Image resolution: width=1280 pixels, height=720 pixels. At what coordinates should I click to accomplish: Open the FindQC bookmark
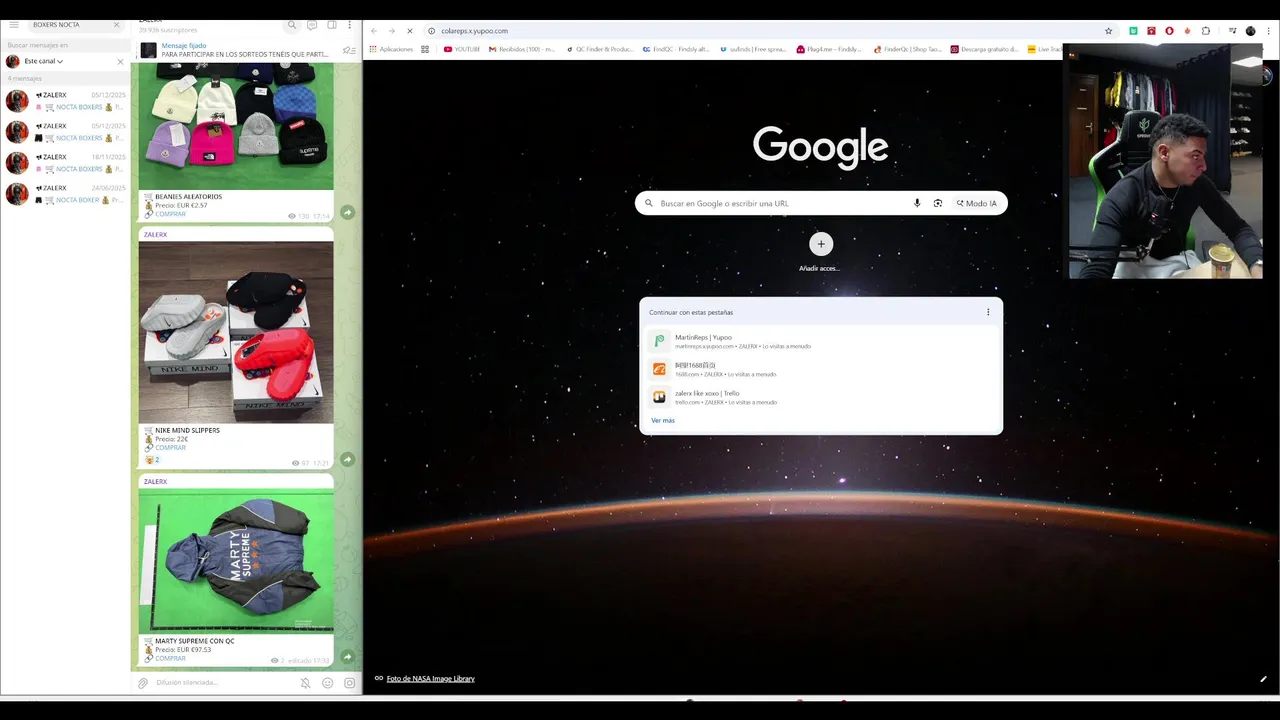[x=675, y=49]
